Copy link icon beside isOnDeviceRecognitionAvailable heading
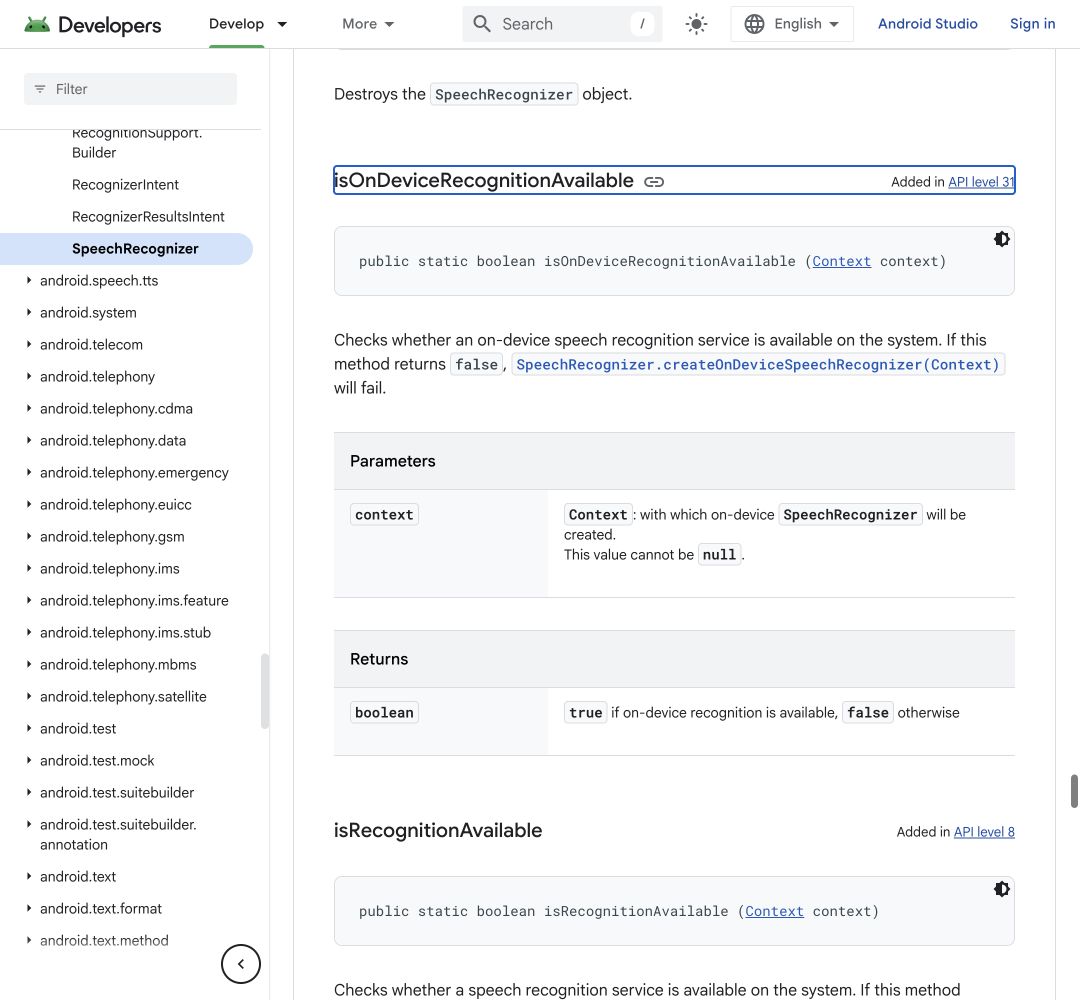The height and width of the screenshot is (1000, 1080). click(654, 182)
